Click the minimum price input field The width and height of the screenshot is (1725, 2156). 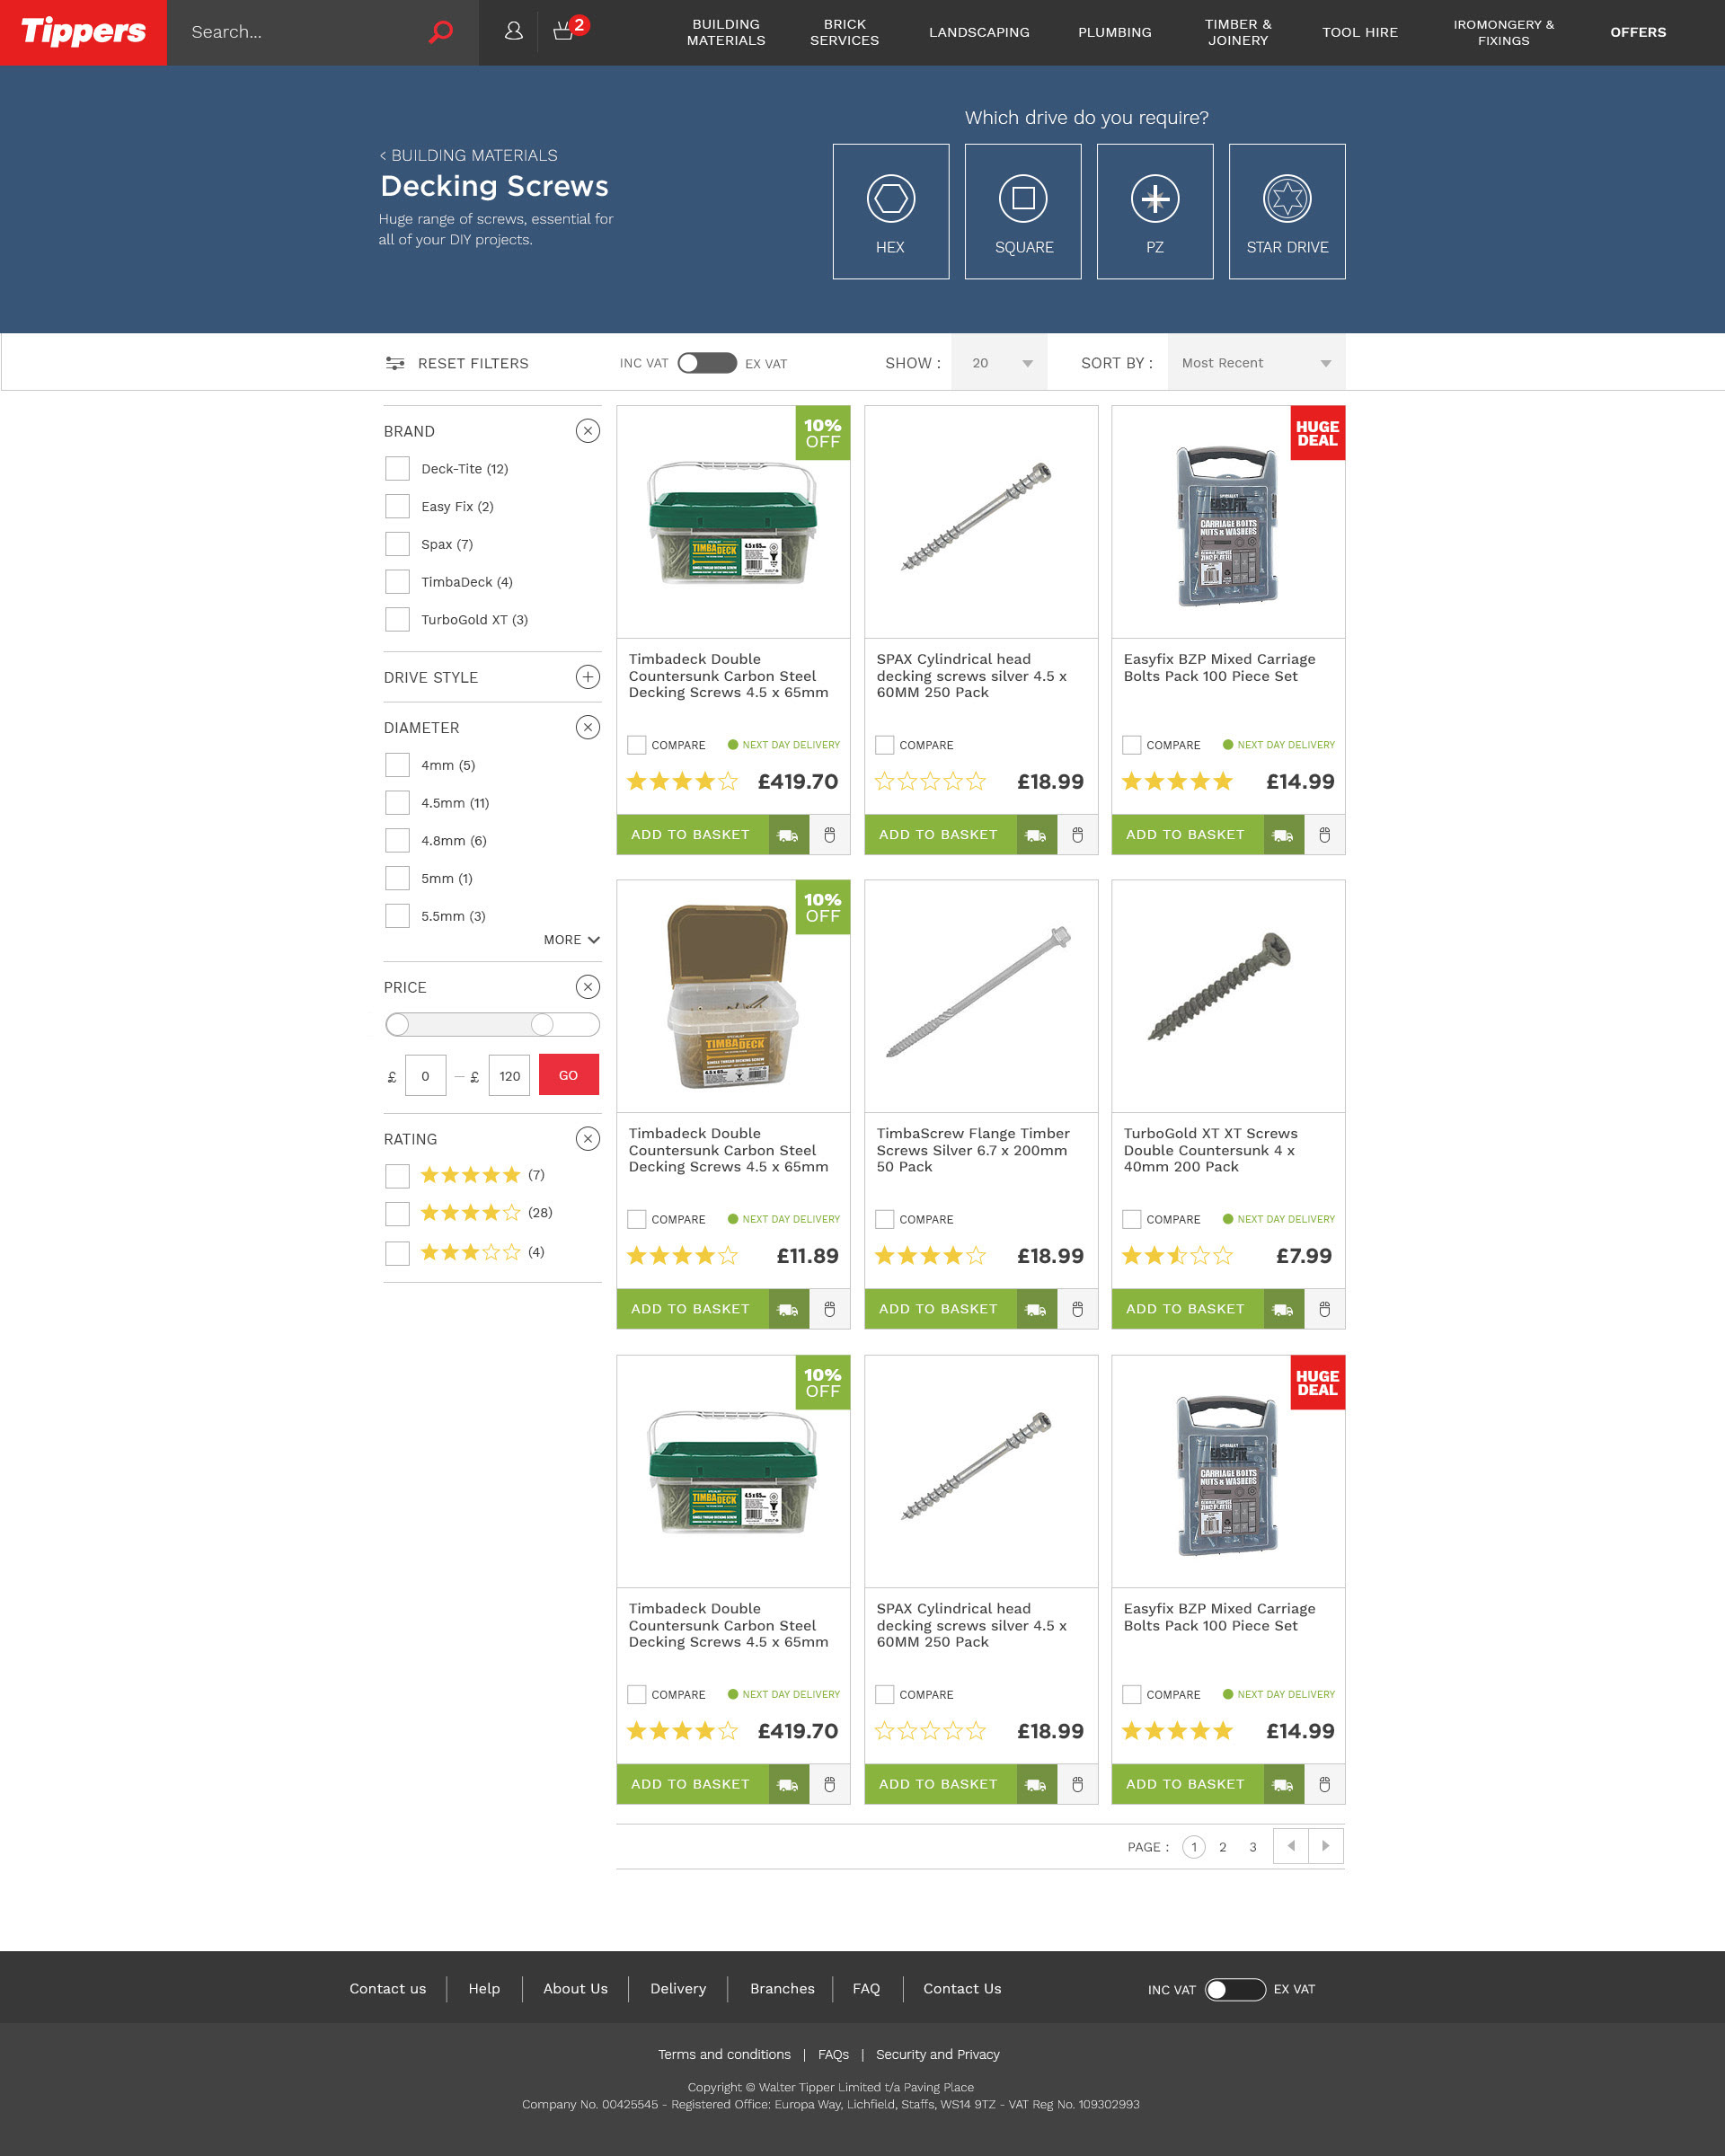point(426,1076)
